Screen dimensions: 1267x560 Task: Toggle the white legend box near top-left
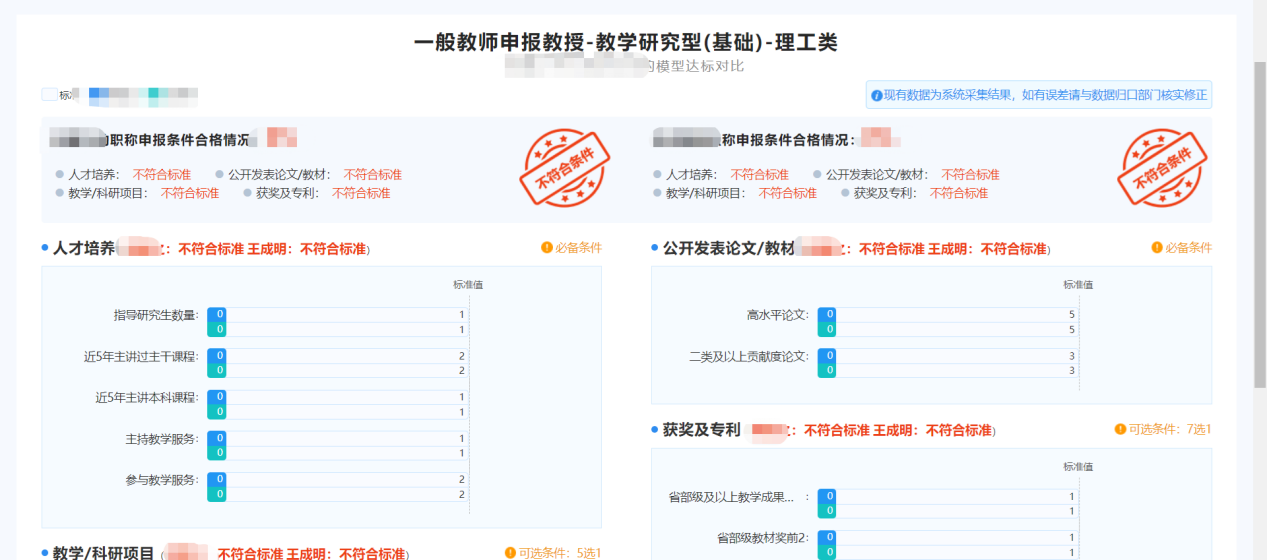49,95
